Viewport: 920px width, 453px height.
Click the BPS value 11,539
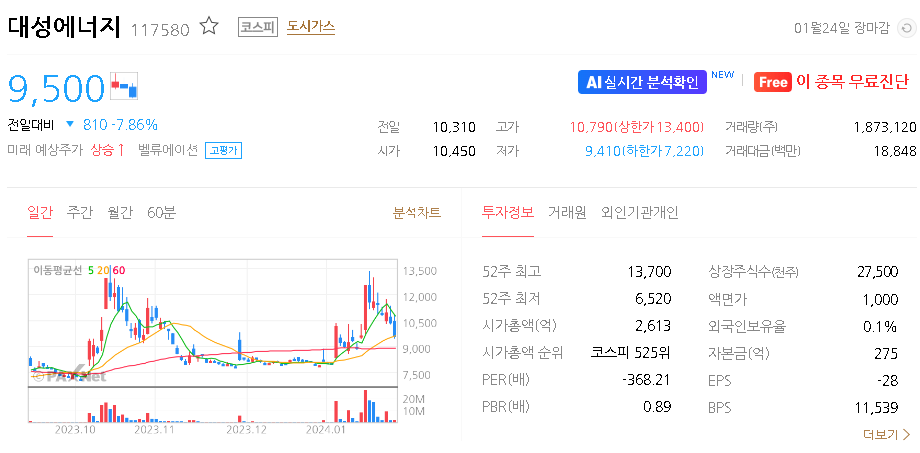[877, 407]
